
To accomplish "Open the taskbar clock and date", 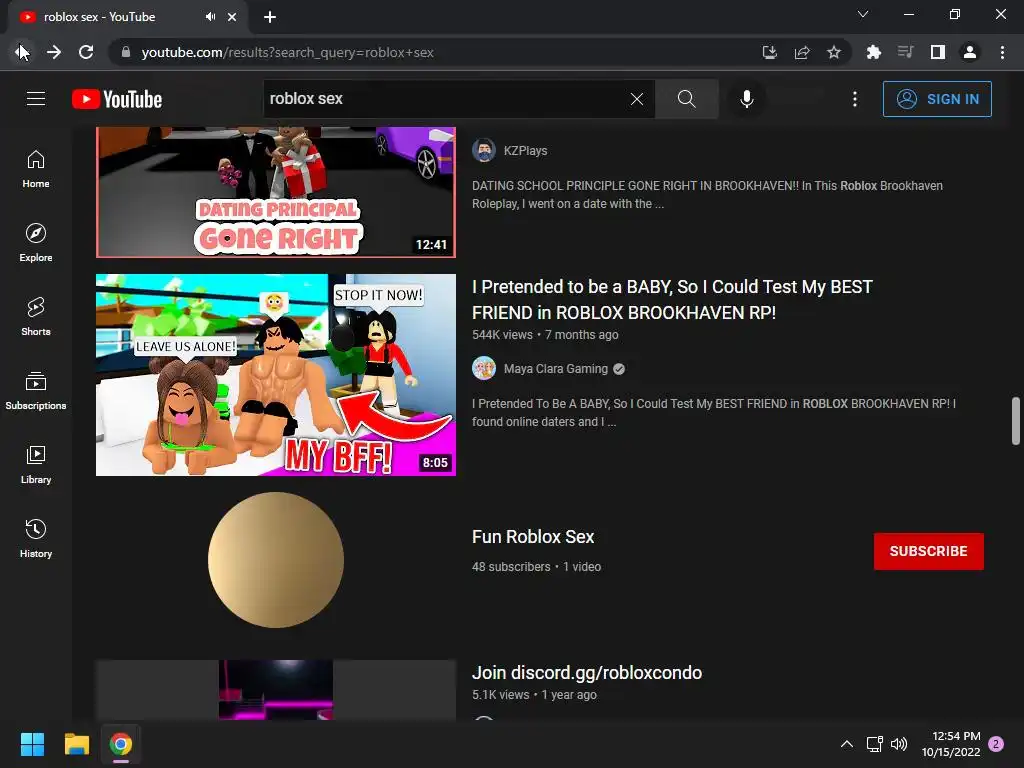I will [x=951, y=744].
